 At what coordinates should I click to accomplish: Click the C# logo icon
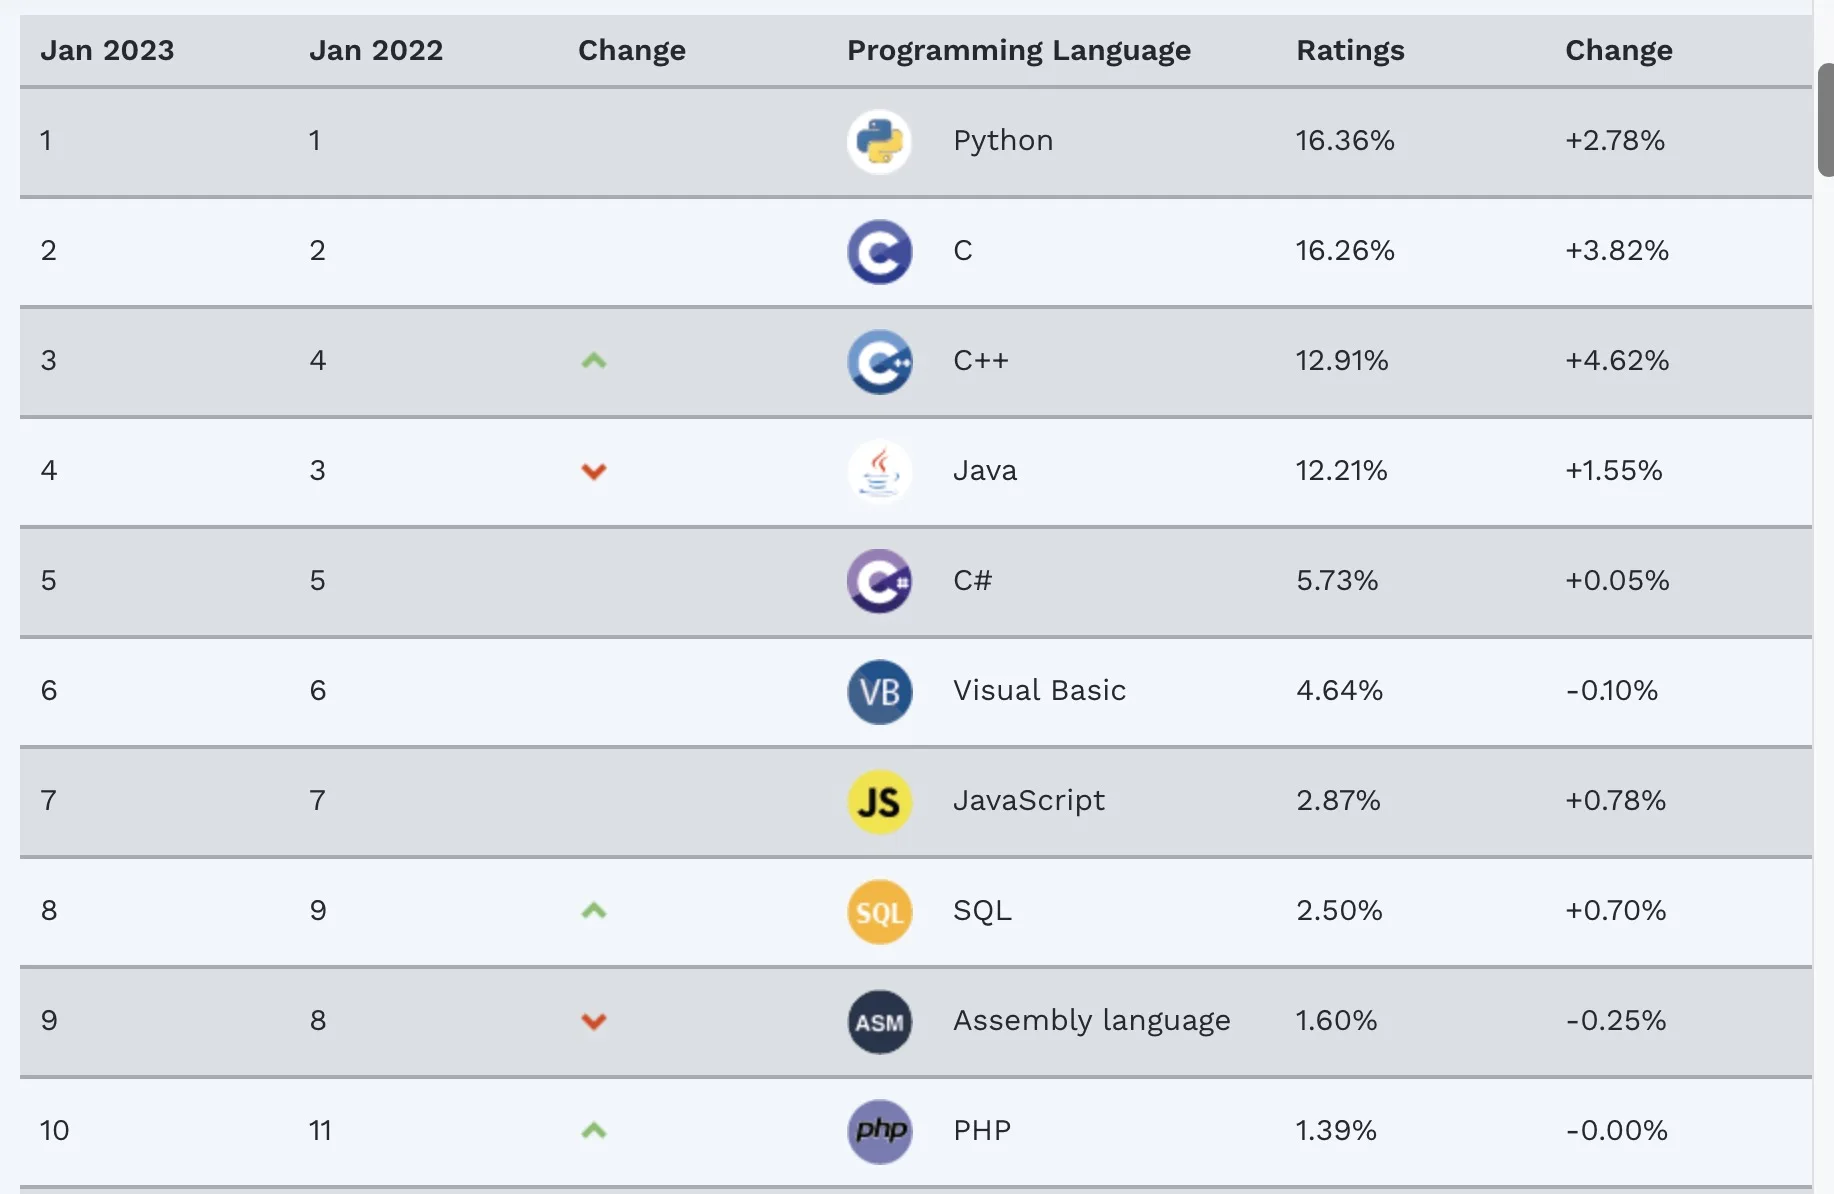[x=879, y=581]
